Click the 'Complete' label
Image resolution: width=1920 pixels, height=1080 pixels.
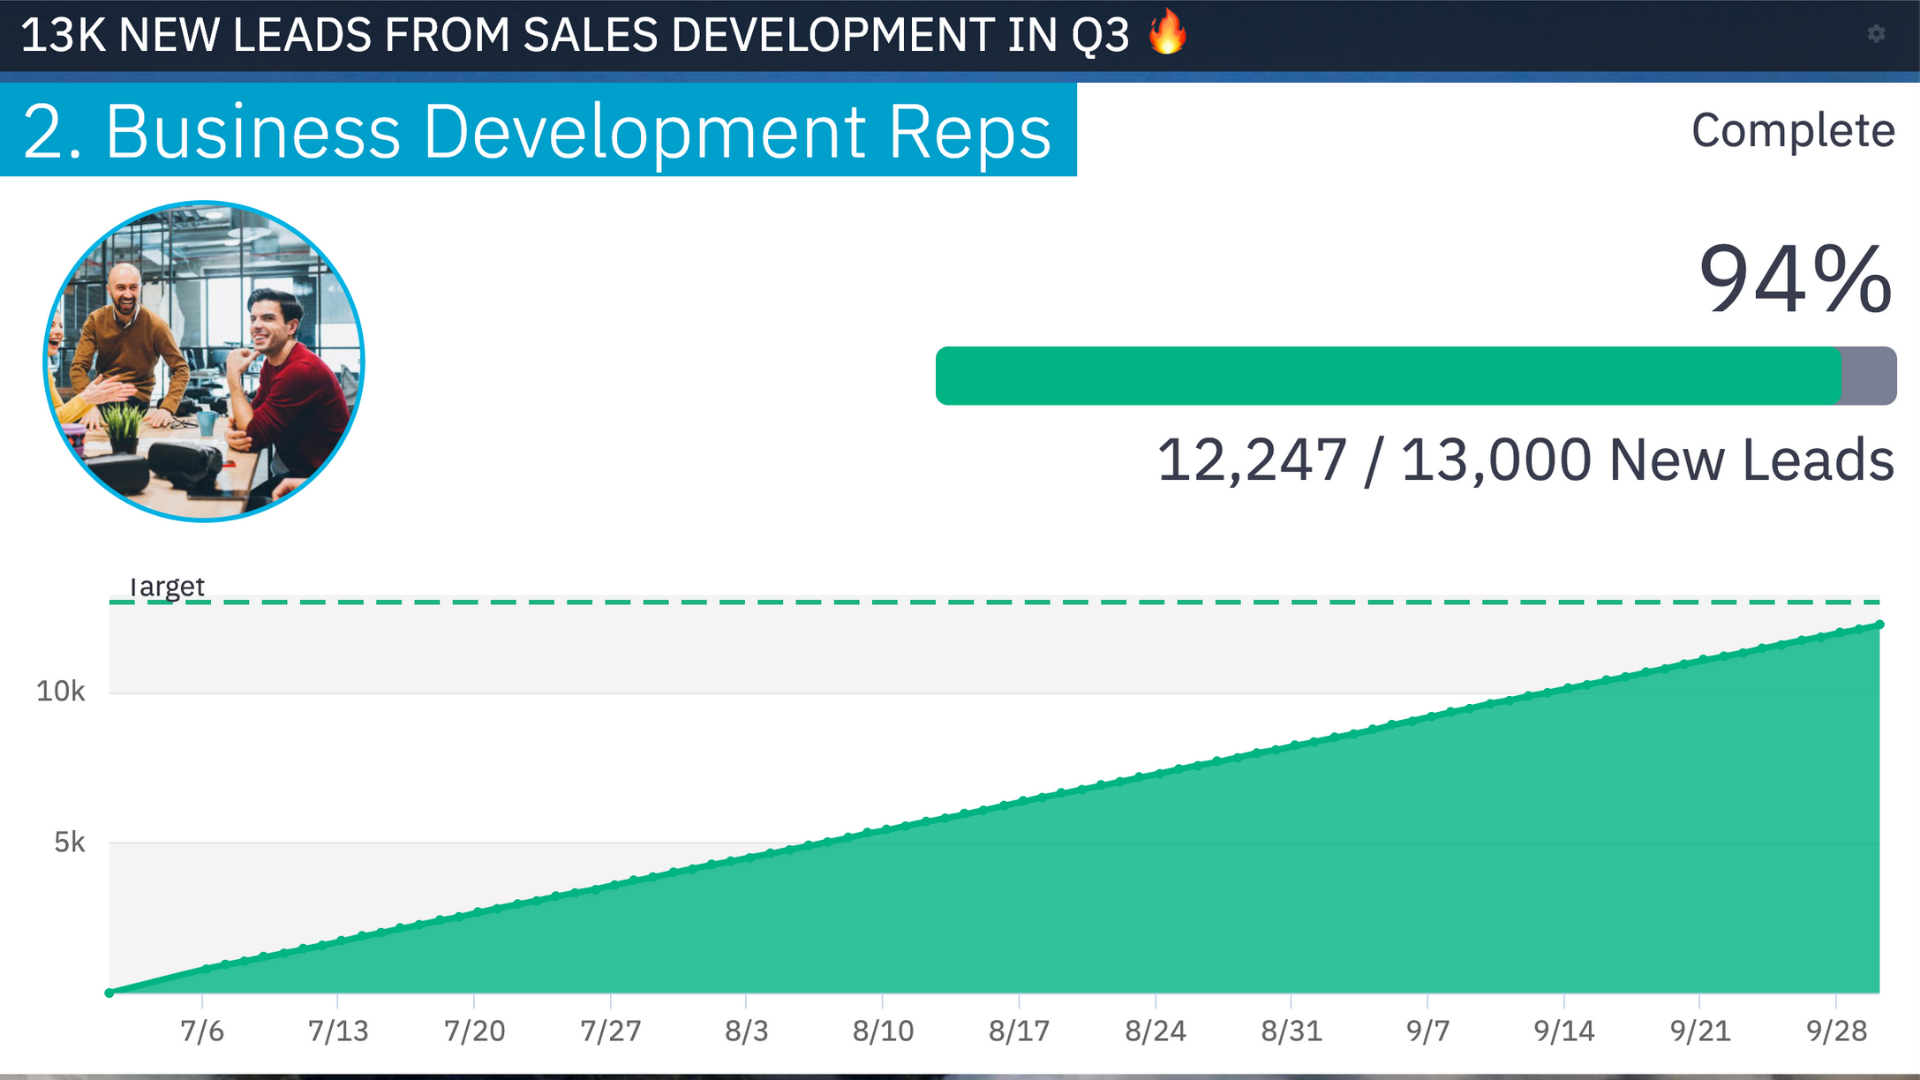[x=1793, y=131]
